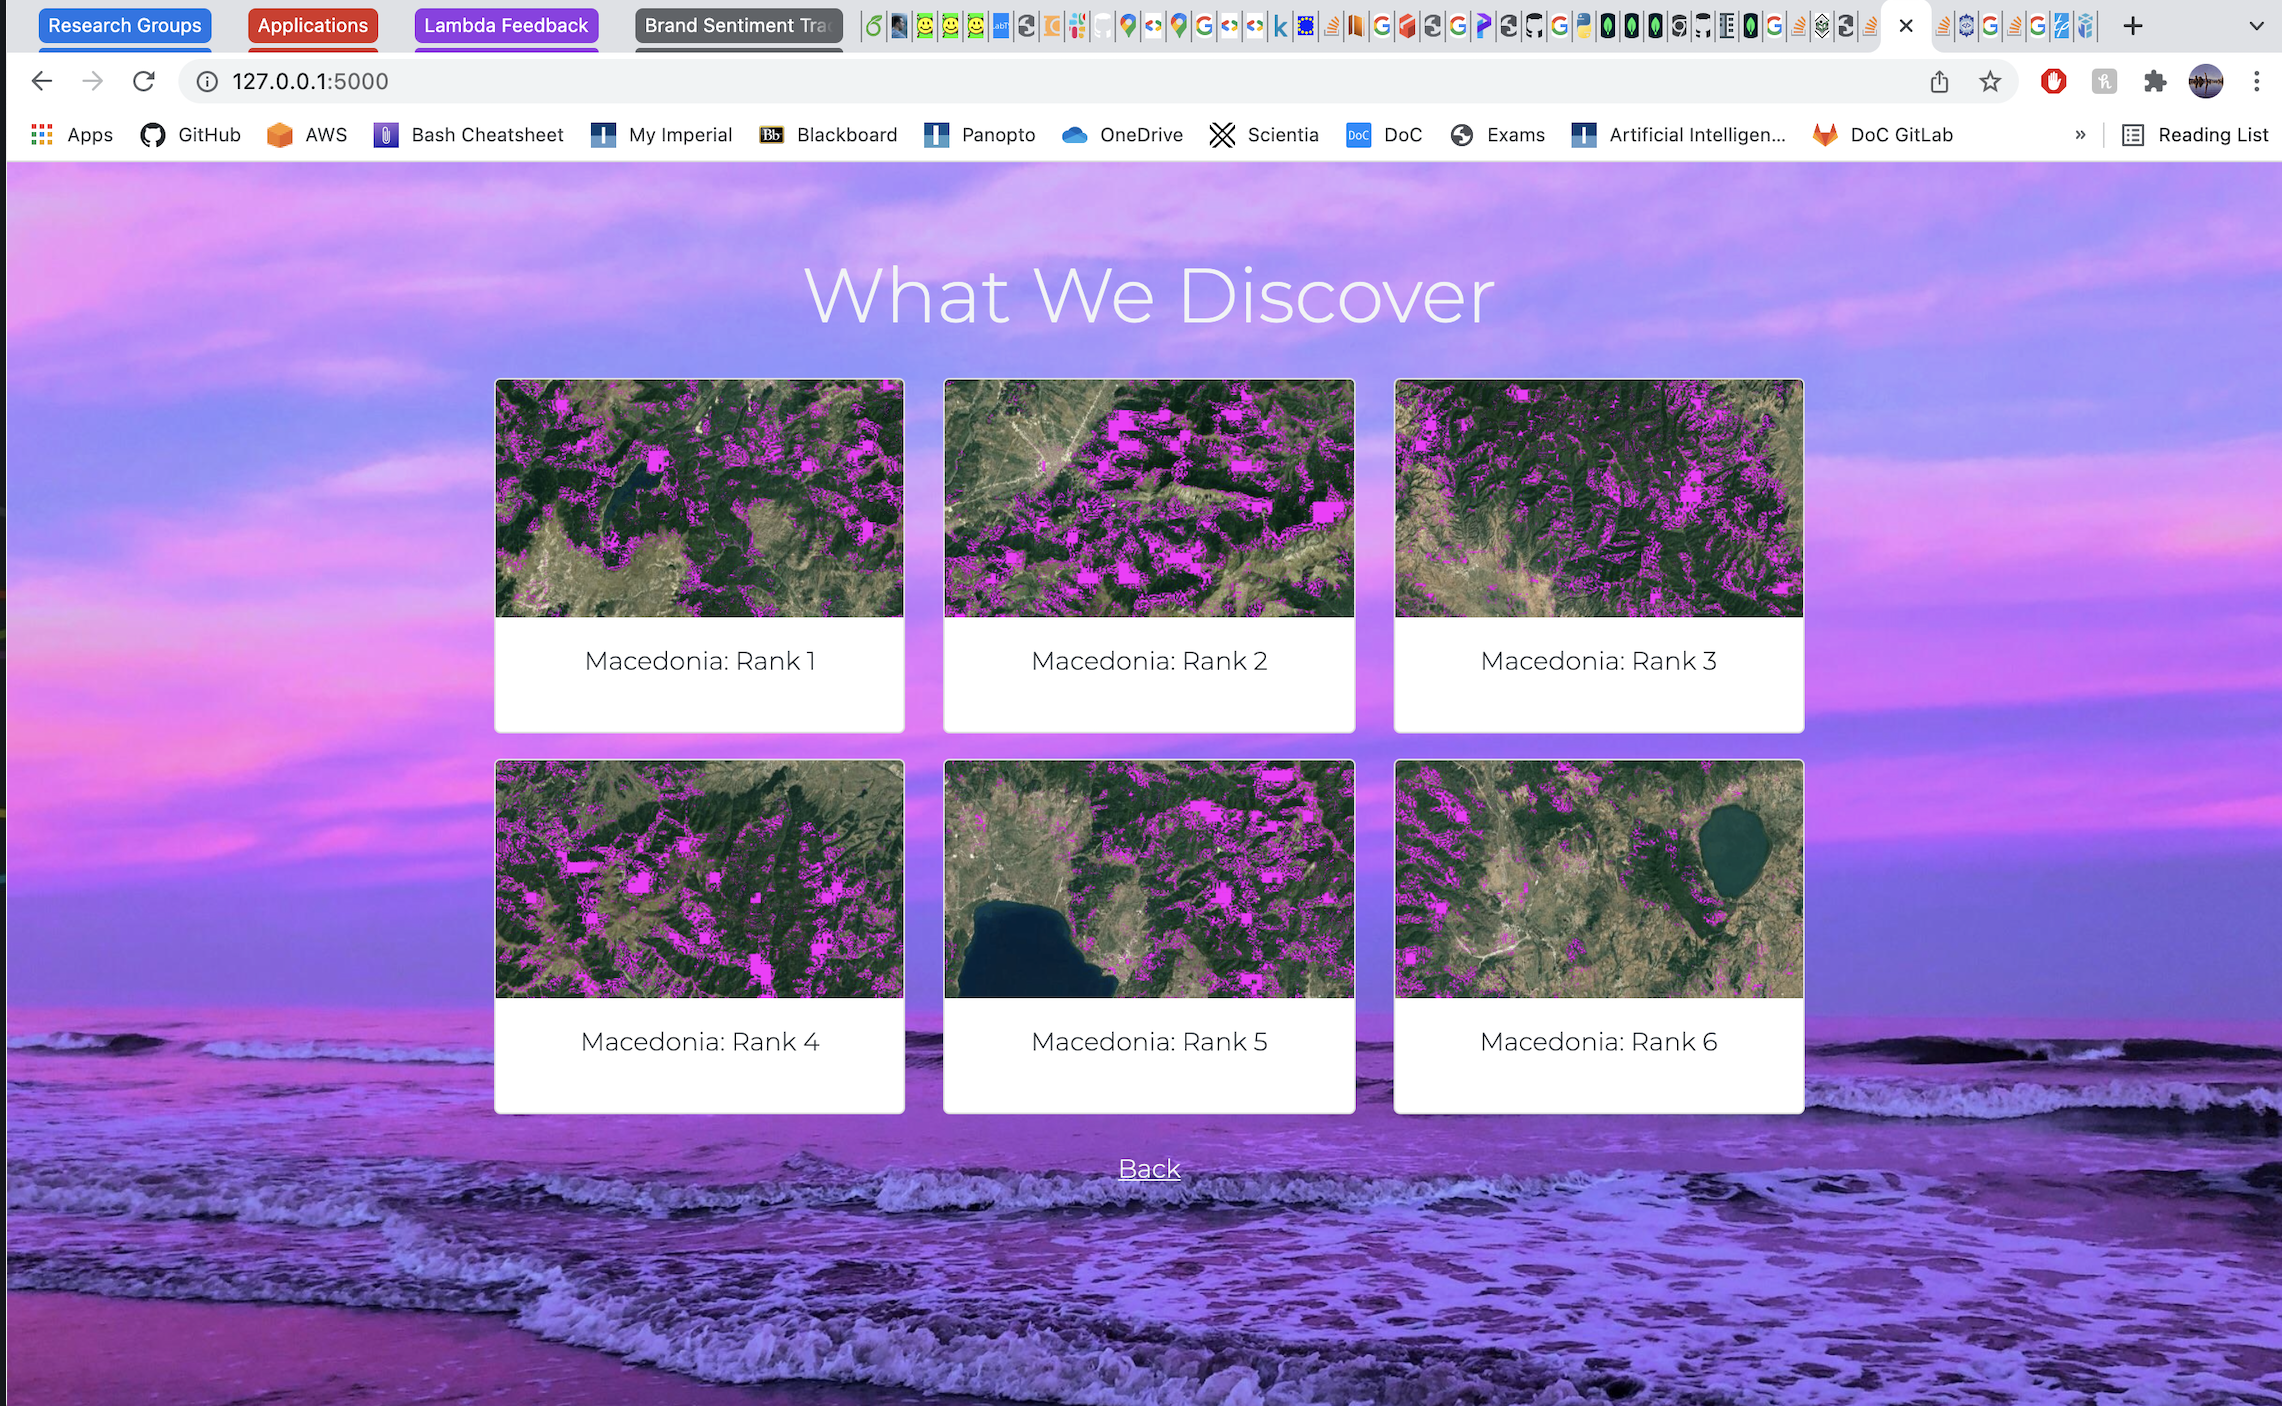Reload the page with refresh icon
Viewport: 2282px width, 1406px height.
[x=144, y=81]
